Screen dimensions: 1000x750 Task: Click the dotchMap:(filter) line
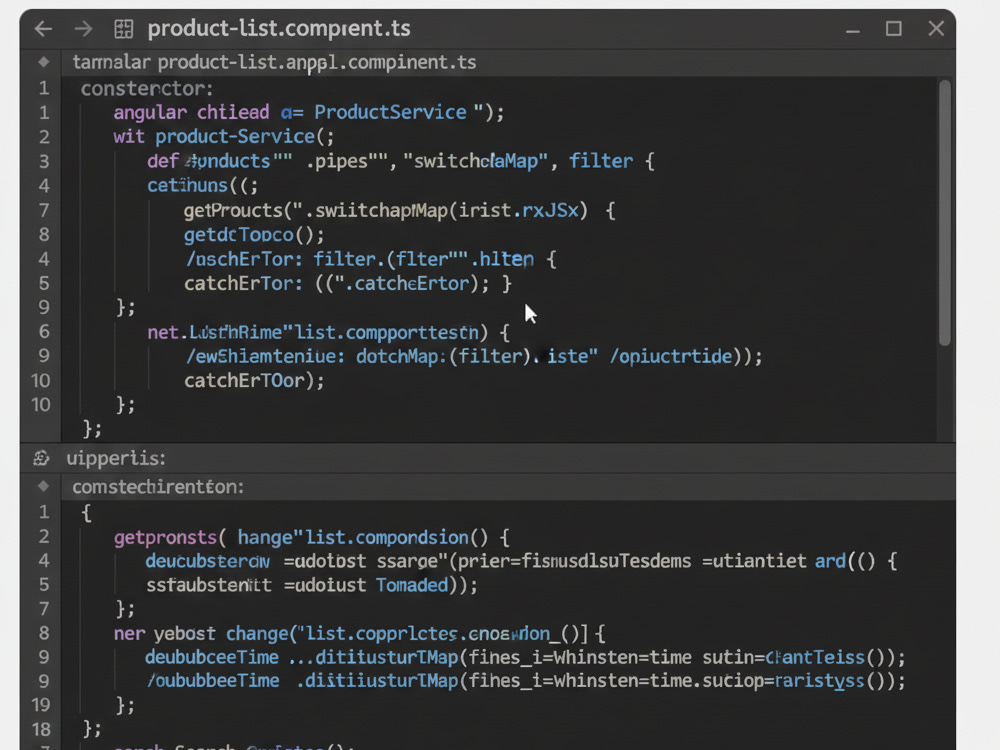[473, 356]
